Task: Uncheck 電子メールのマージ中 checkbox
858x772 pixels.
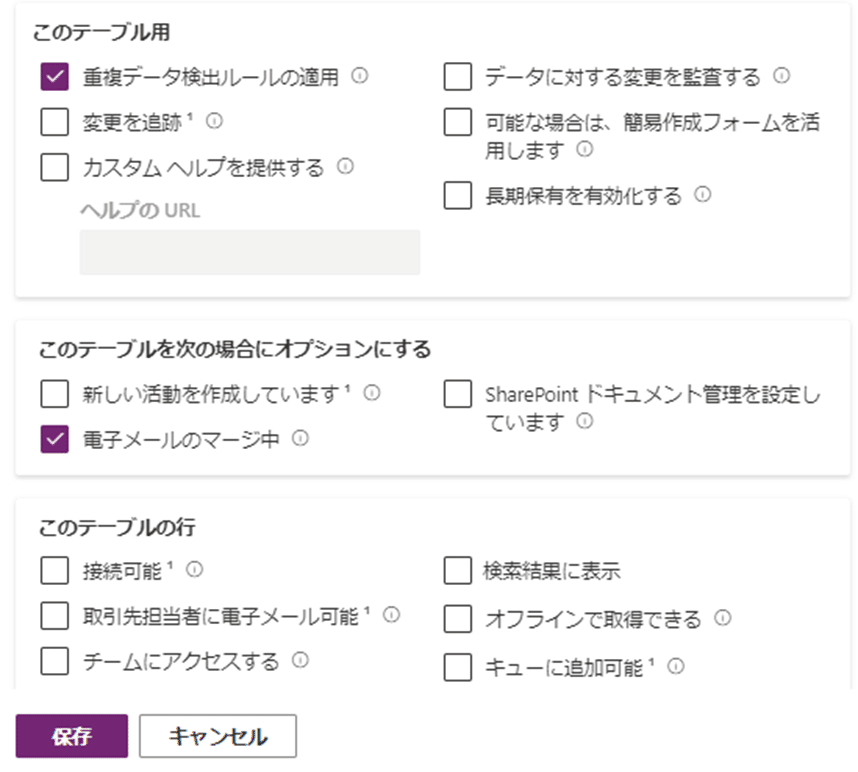Action: click(x=55, y=439)
